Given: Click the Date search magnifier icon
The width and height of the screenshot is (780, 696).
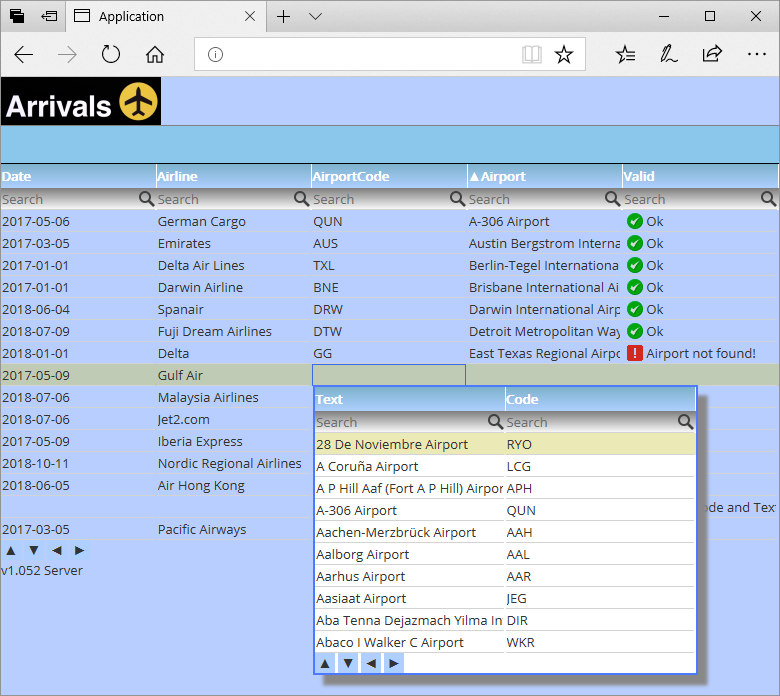Looking at the screenshot, I should point(146,199).
